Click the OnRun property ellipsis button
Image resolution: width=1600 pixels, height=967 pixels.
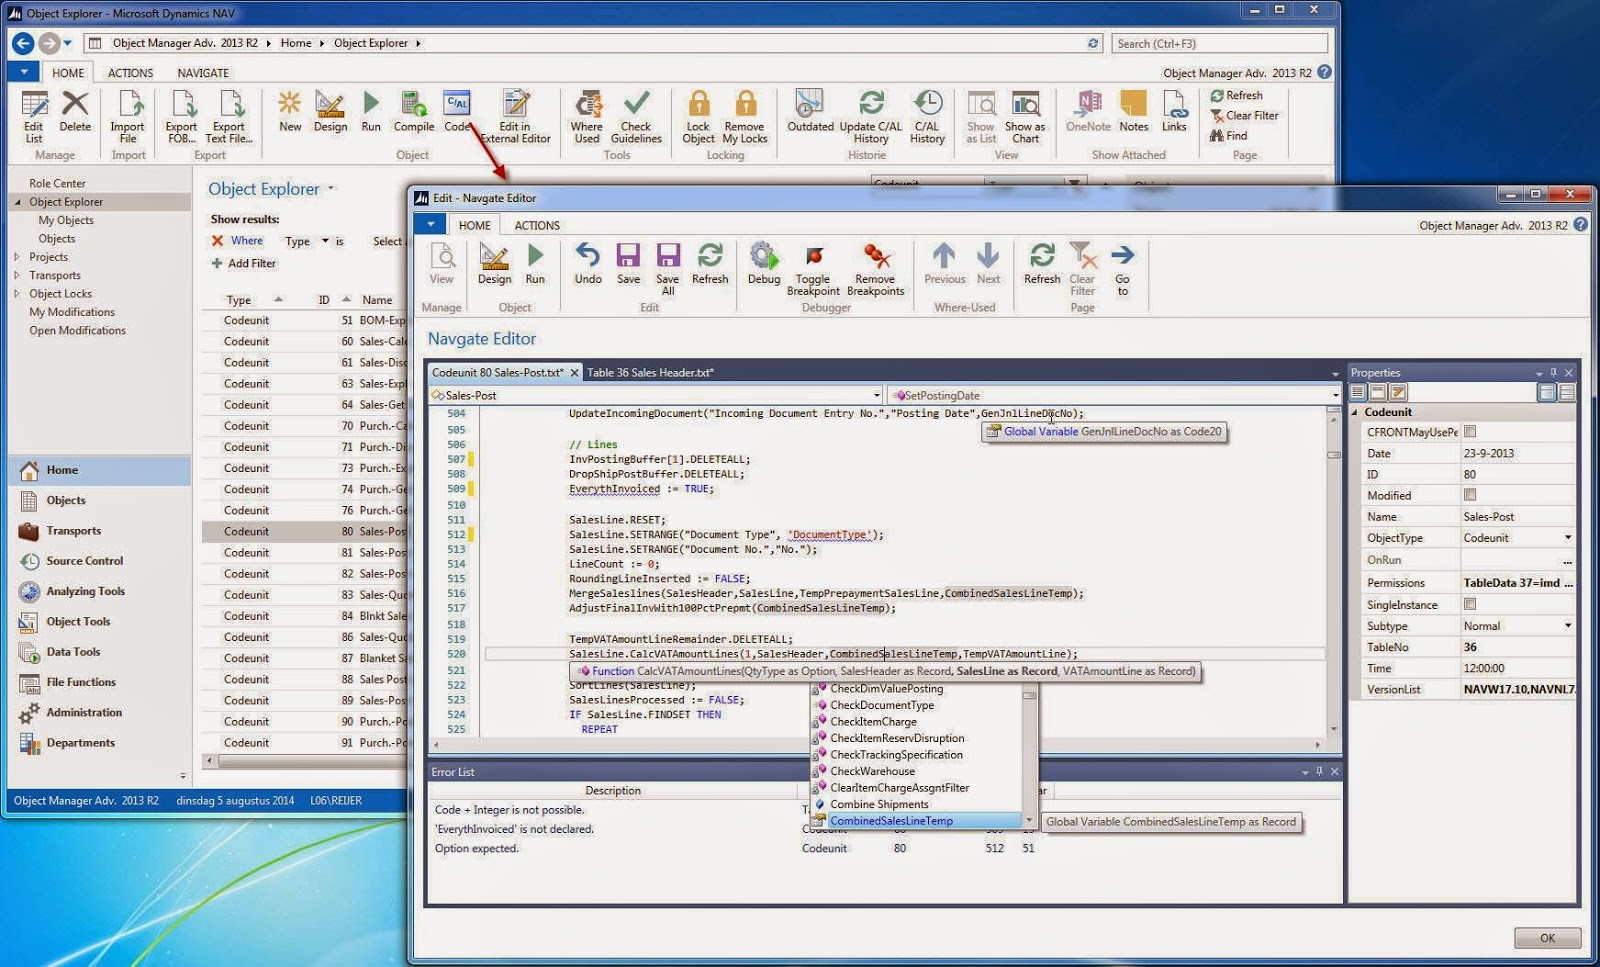[1568, 560]
